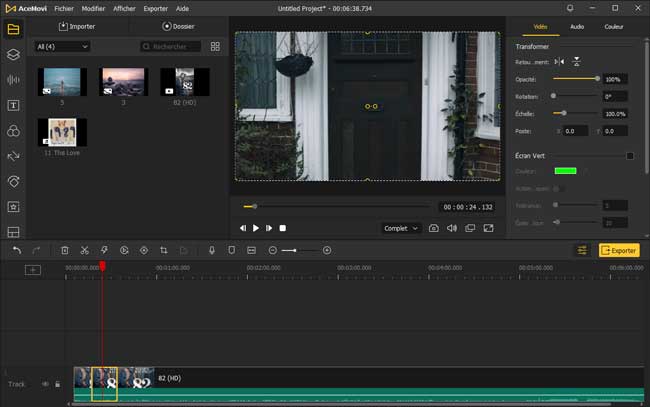Click the yellow Exporter button
Viewport: 650px width, 407px height.
(619, 250)
